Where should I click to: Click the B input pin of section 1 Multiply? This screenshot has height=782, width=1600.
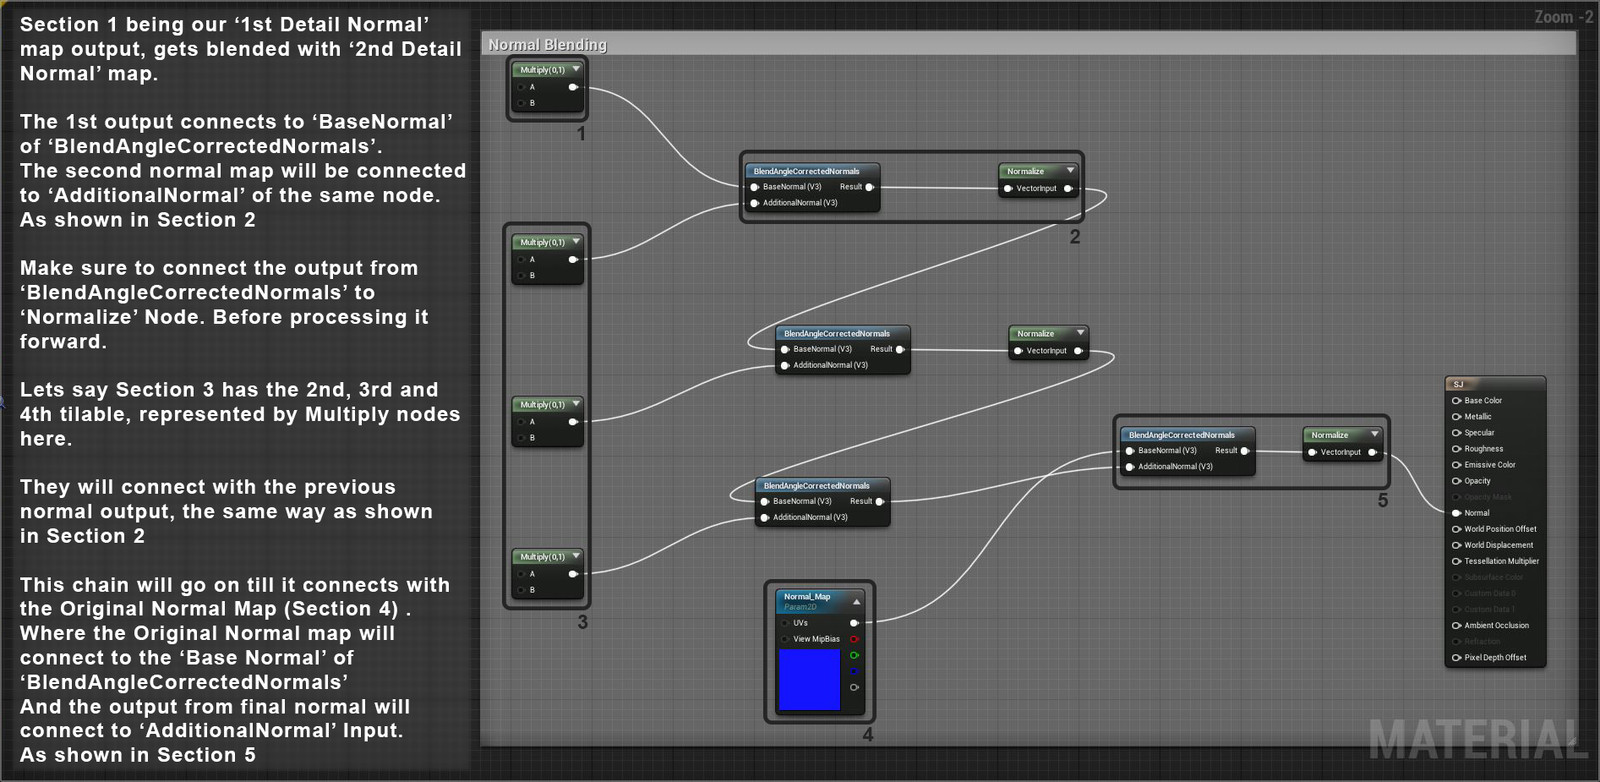522,103
